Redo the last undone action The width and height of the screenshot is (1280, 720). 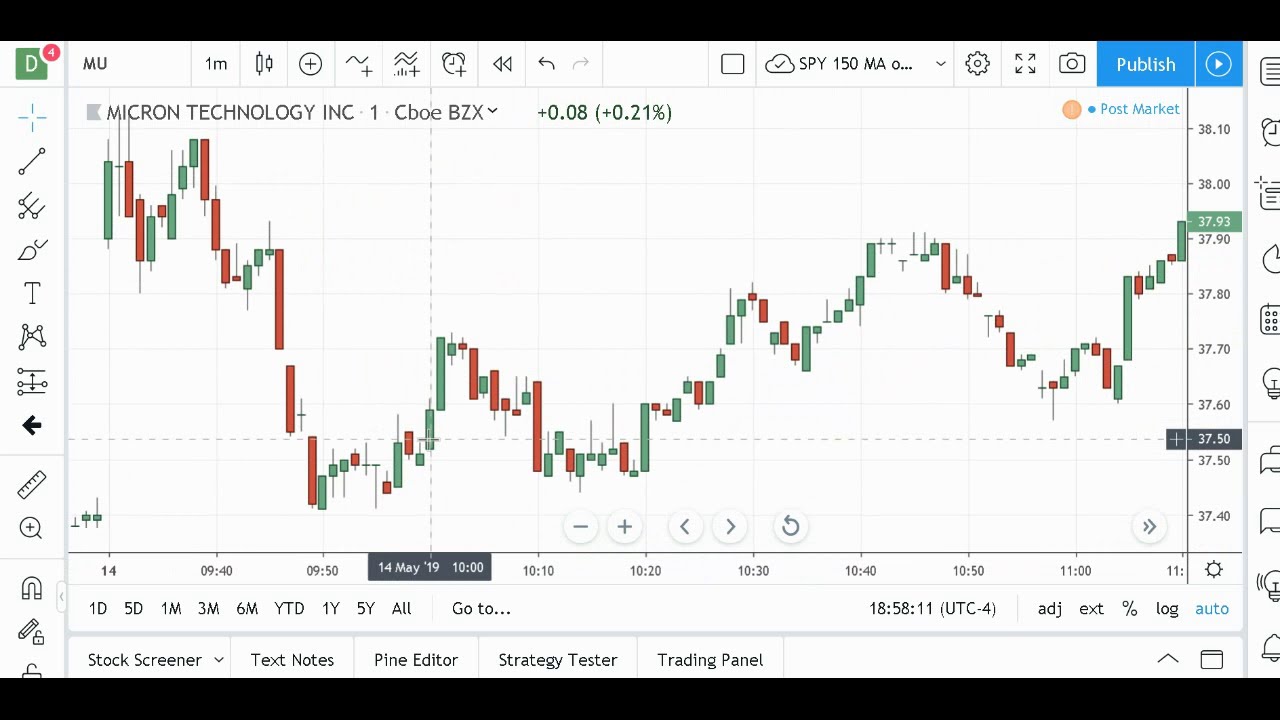pyautogui.click(x=581, y=64)
